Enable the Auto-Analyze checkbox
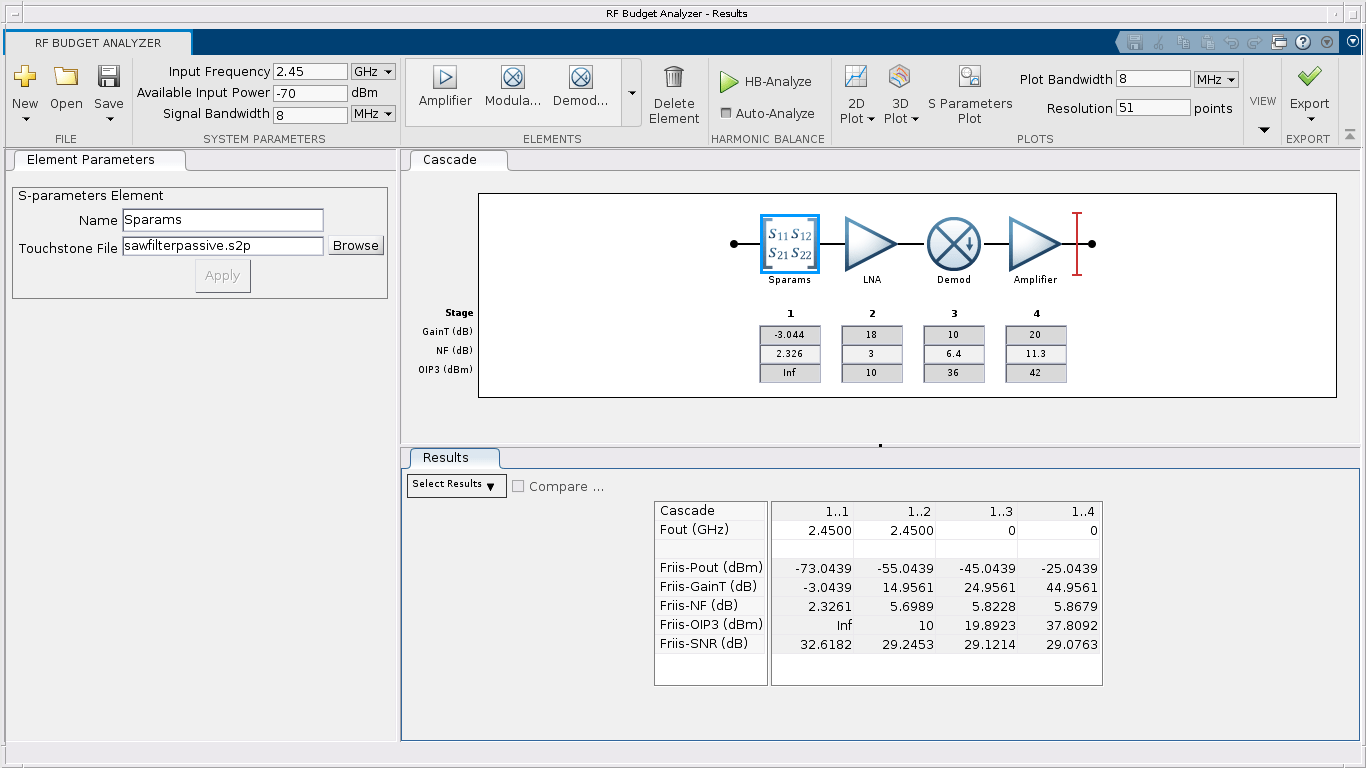Viewport: 1366px width, 768px height. click(x=727, y=114)
